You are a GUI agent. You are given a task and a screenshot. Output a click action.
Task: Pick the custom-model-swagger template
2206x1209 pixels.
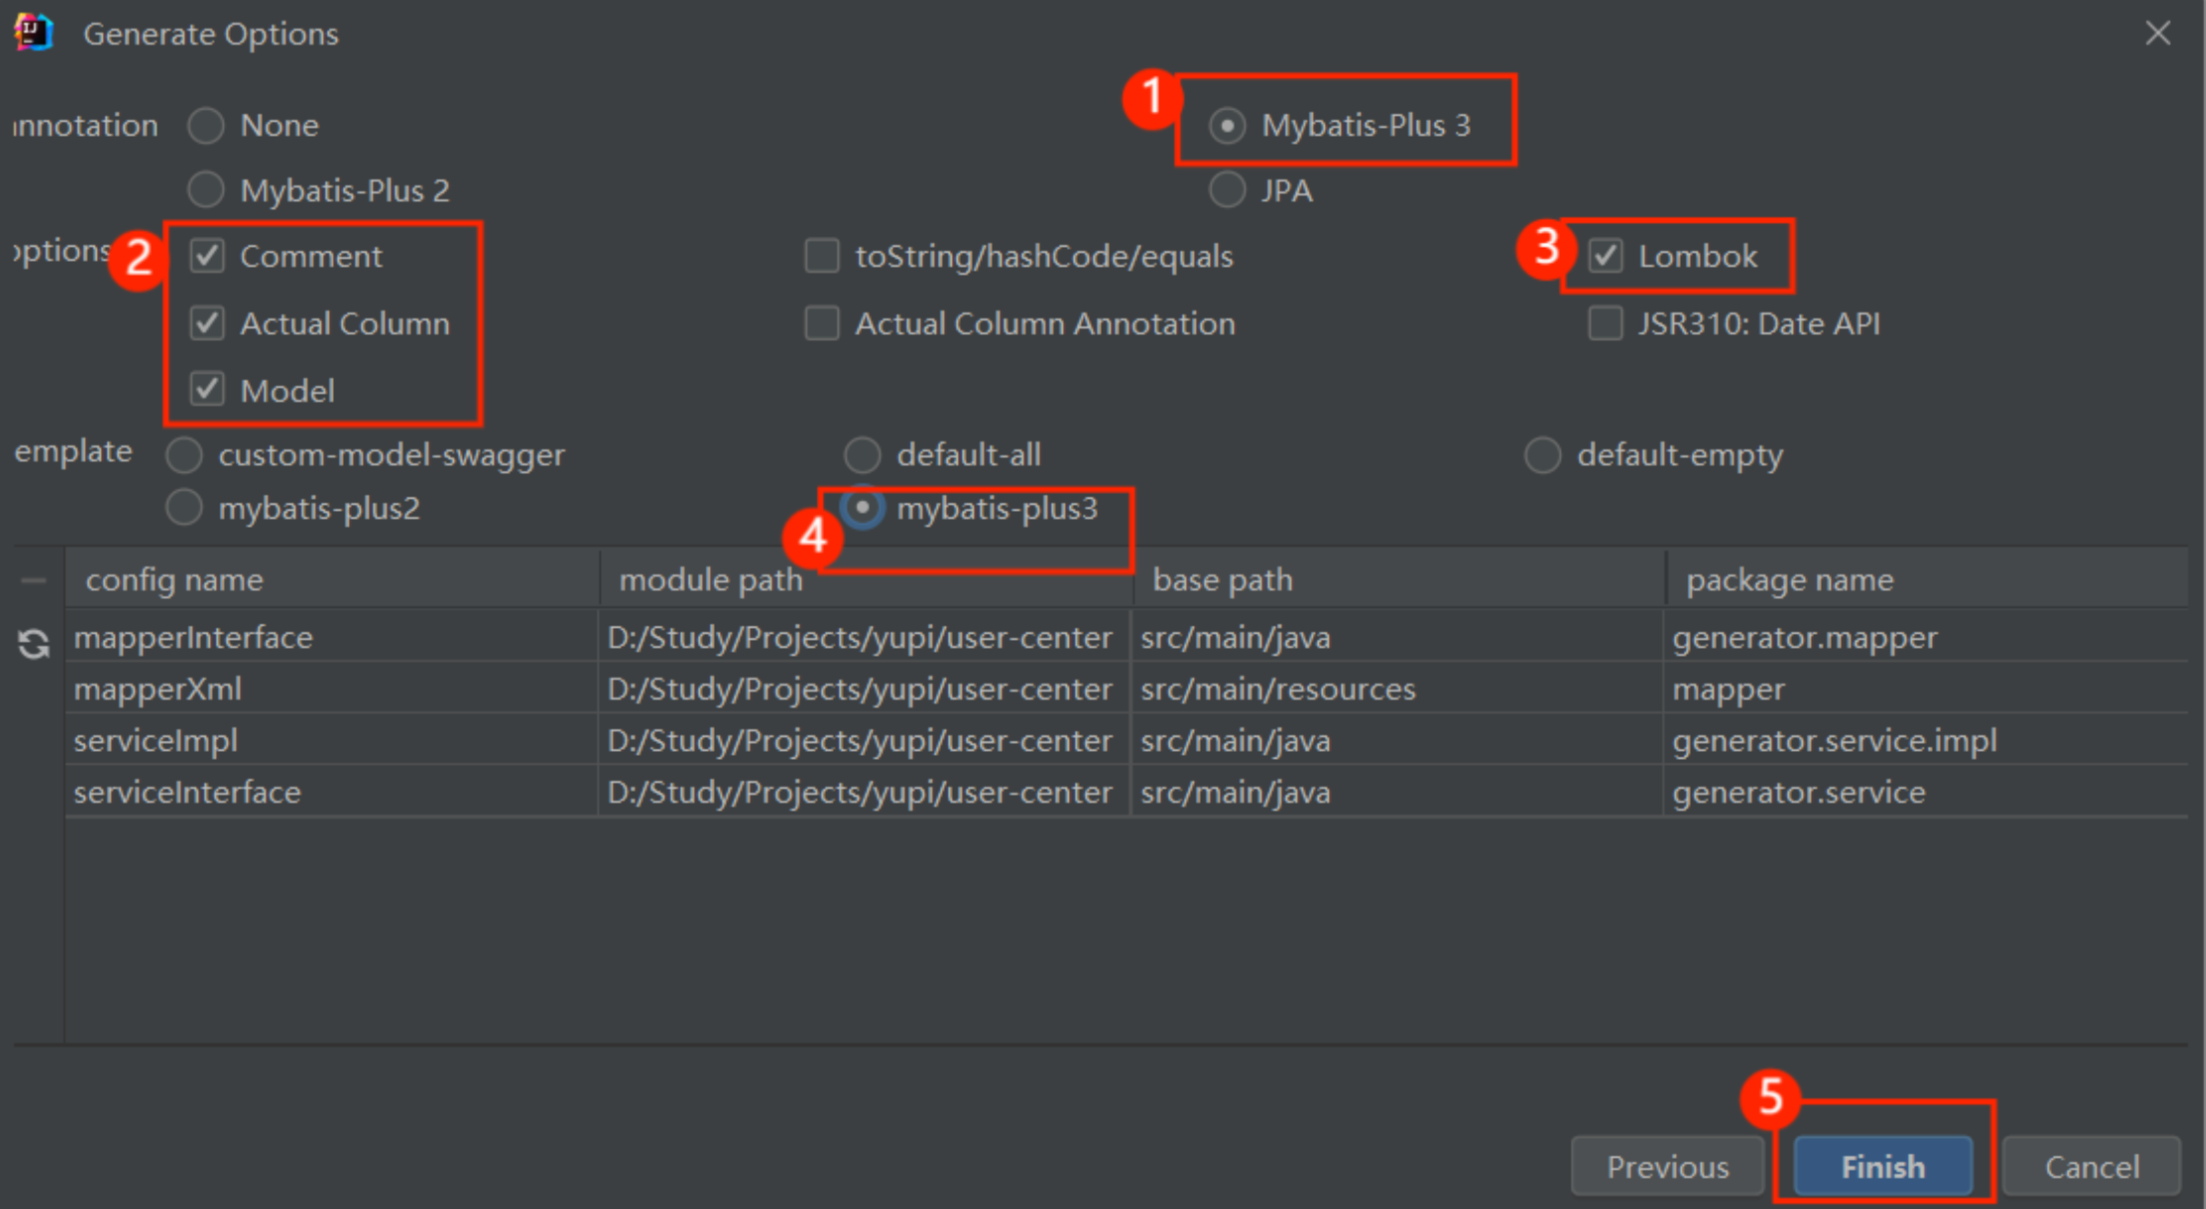pyautogui.click(x=185, y=455)
